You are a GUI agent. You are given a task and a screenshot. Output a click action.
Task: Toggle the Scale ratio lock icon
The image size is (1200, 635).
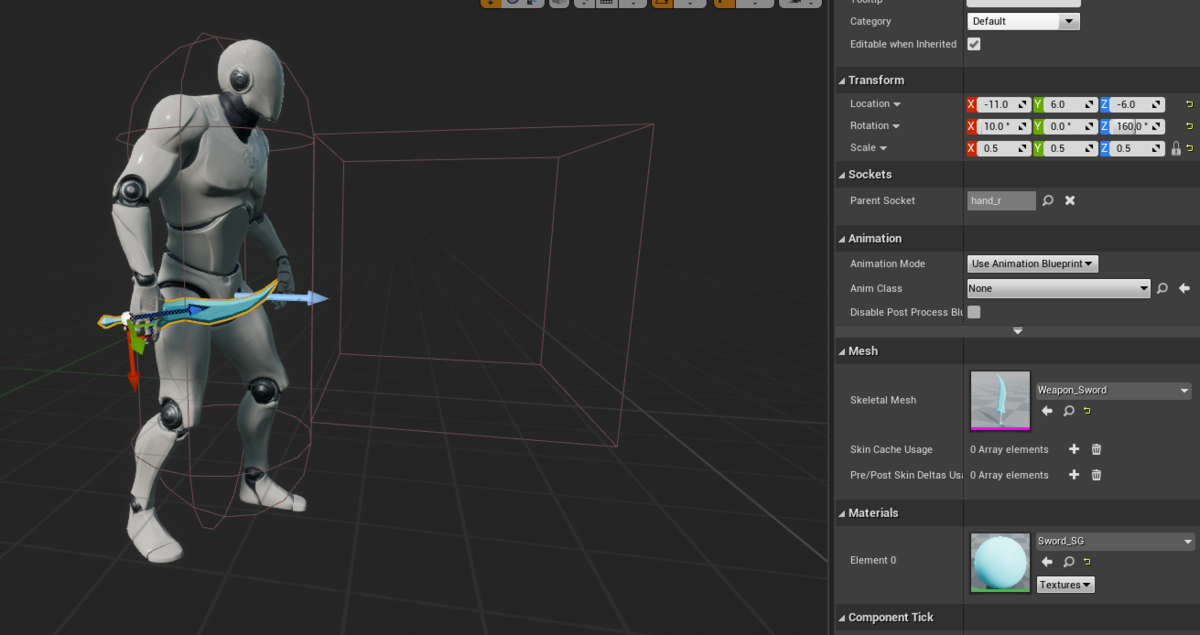click(1176, 148)
